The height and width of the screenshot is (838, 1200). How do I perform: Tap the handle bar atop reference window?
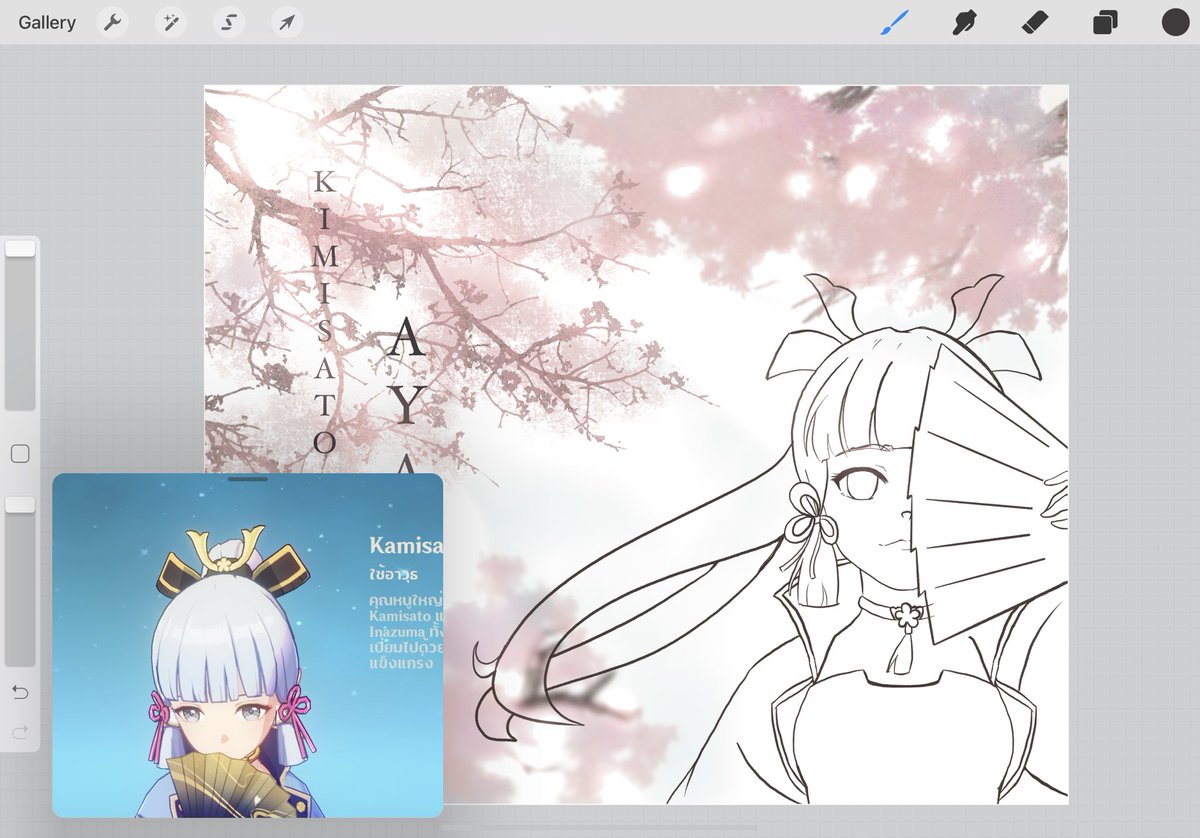247,479
